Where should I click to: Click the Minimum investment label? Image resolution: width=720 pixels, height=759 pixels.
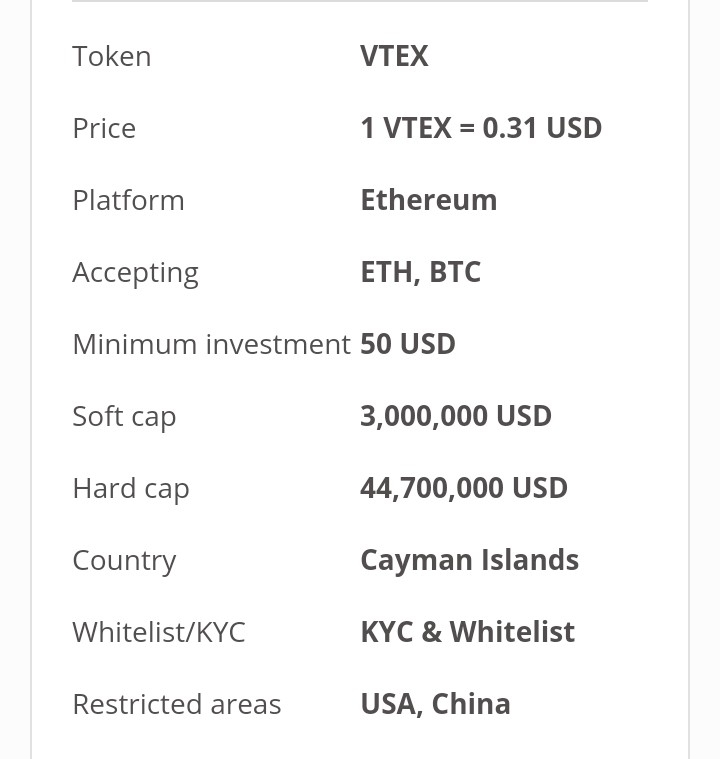211,344
